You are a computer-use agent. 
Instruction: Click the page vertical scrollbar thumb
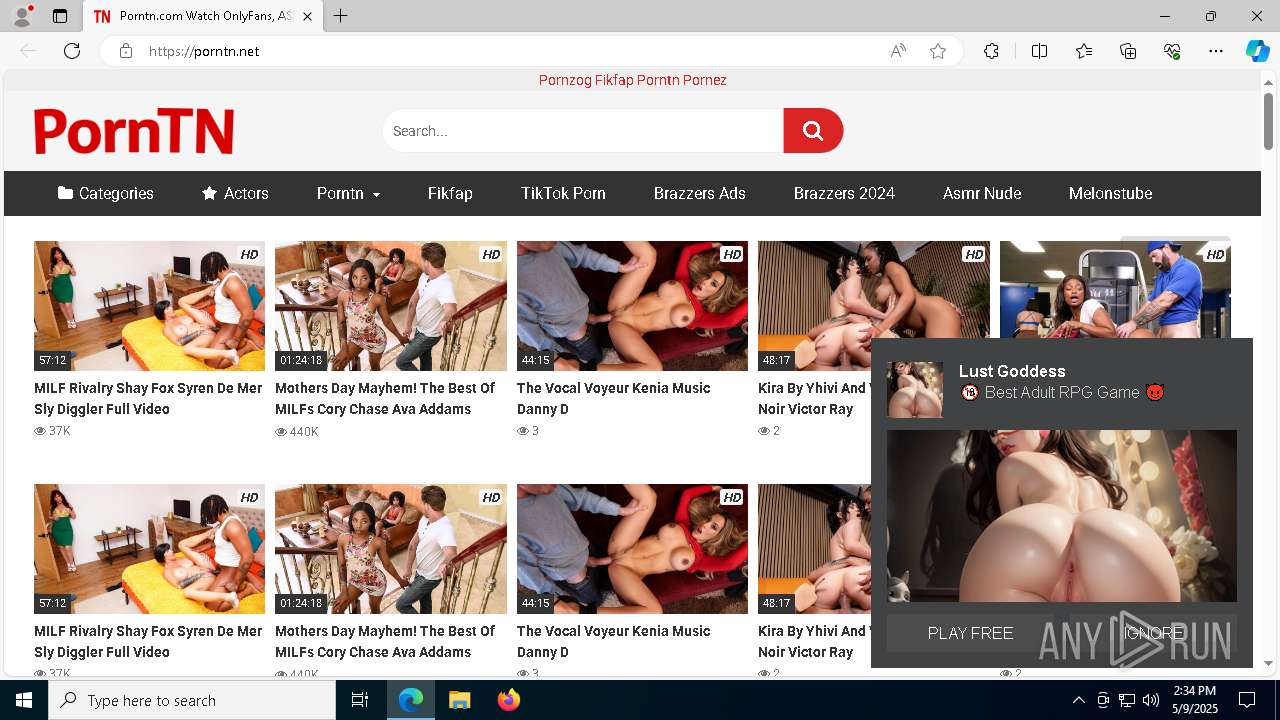1268,121
